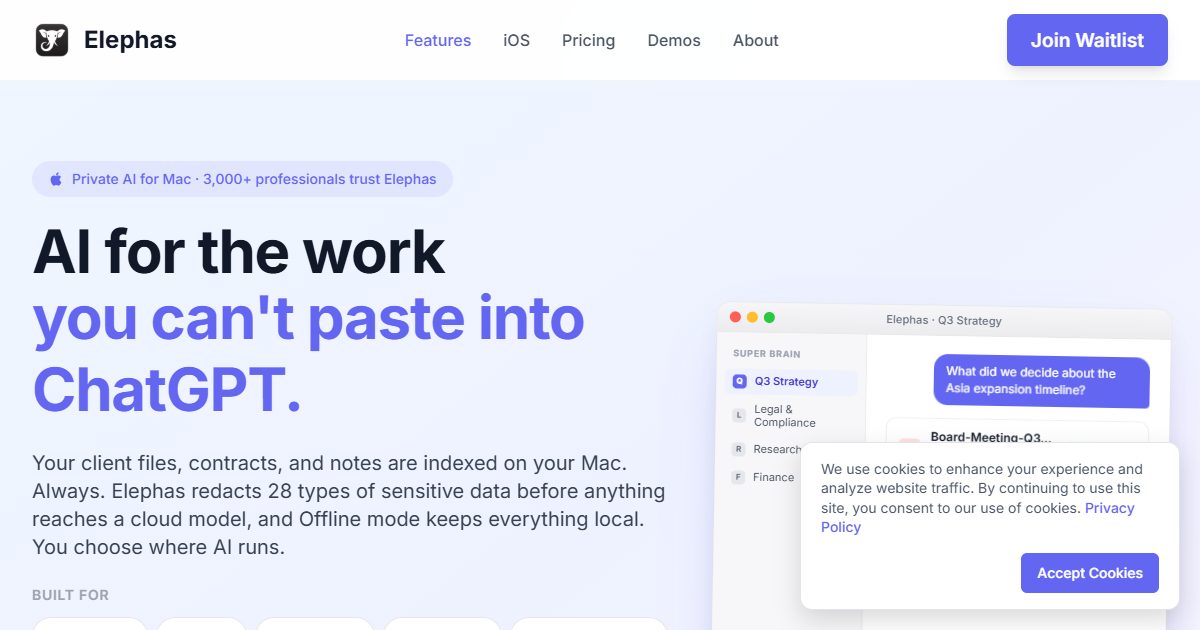Image resolution: width=1200 pixels, height=630 pixels.
Task: Click the Board-Meeting-Q3 file card
Action: click(1017, 433)
